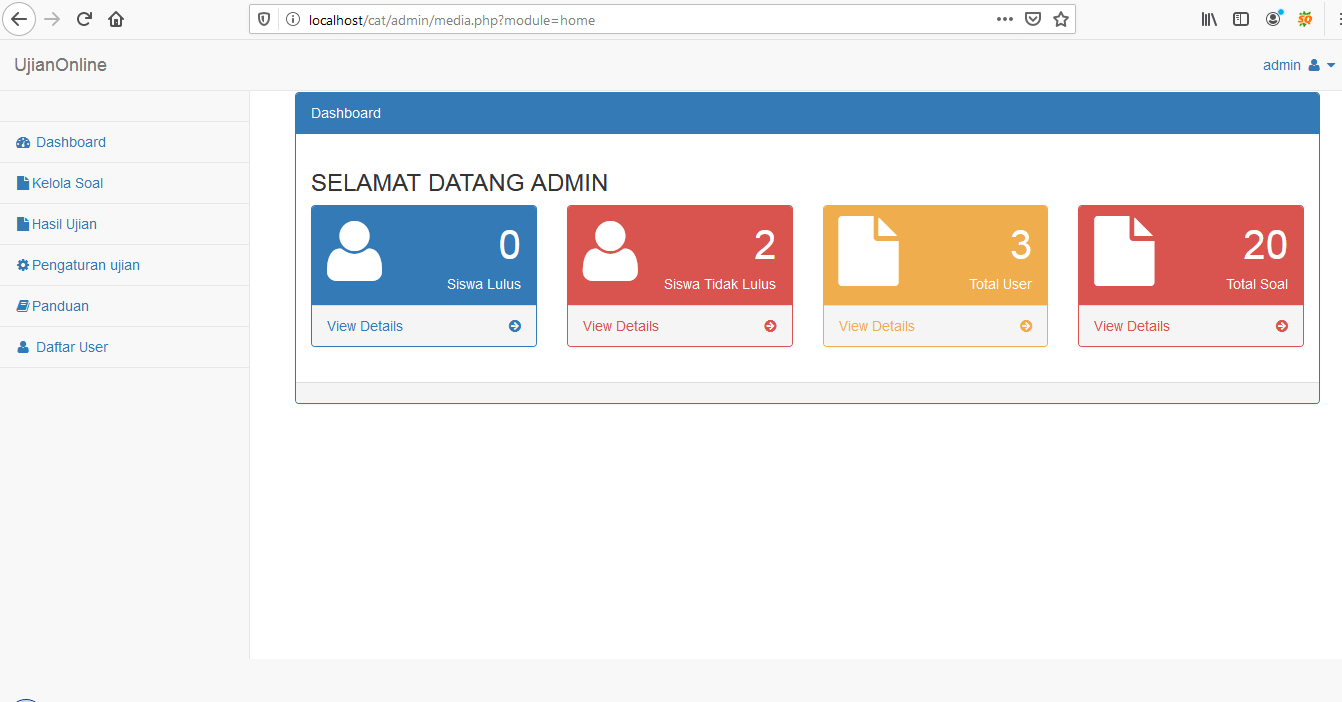This screenshot has height=702, width=1342.
Task: Select the Panduan menu entry
Action: point(59,305)
